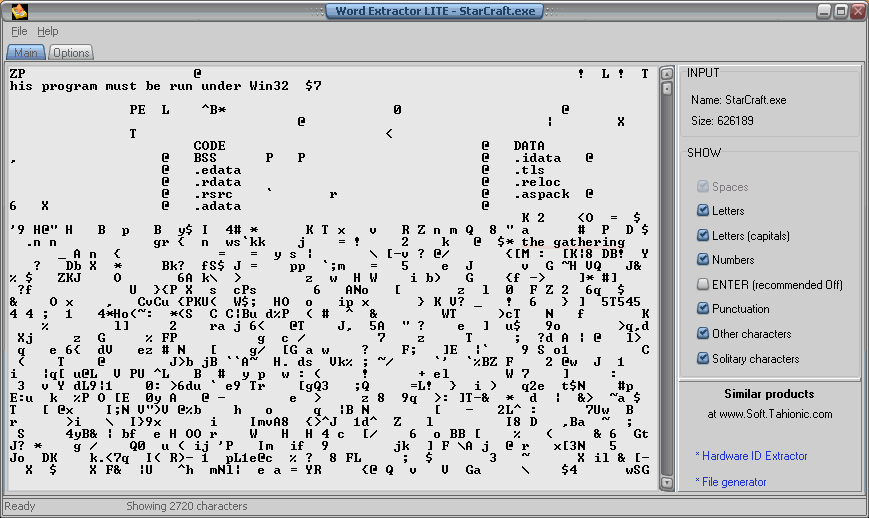Switch to the Main tab
Screen dimensions: 869x518
[x=25, y=53]
